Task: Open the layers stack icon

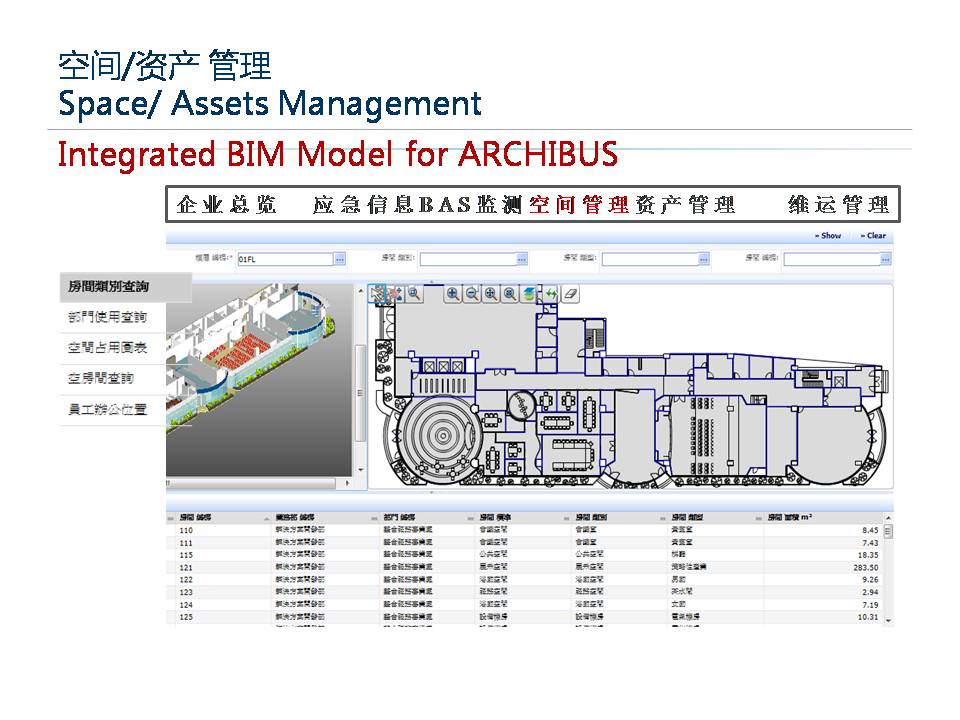Action: (528, 294)
